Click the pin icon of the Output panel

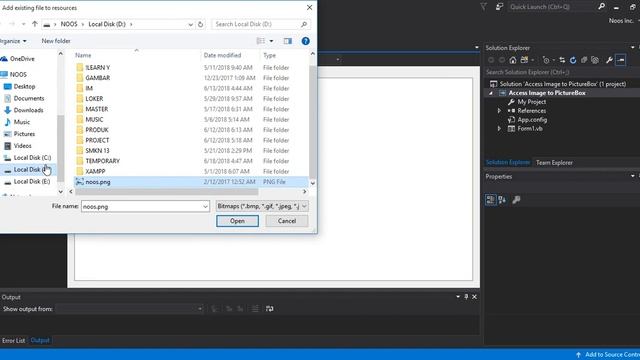click(x=466, y=297)
